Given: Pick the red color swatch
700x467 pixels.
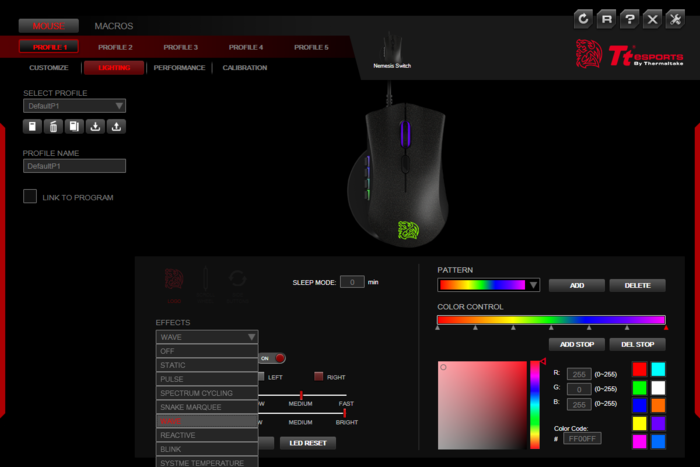Looking at the screenshot, I should tap(639, 370).
